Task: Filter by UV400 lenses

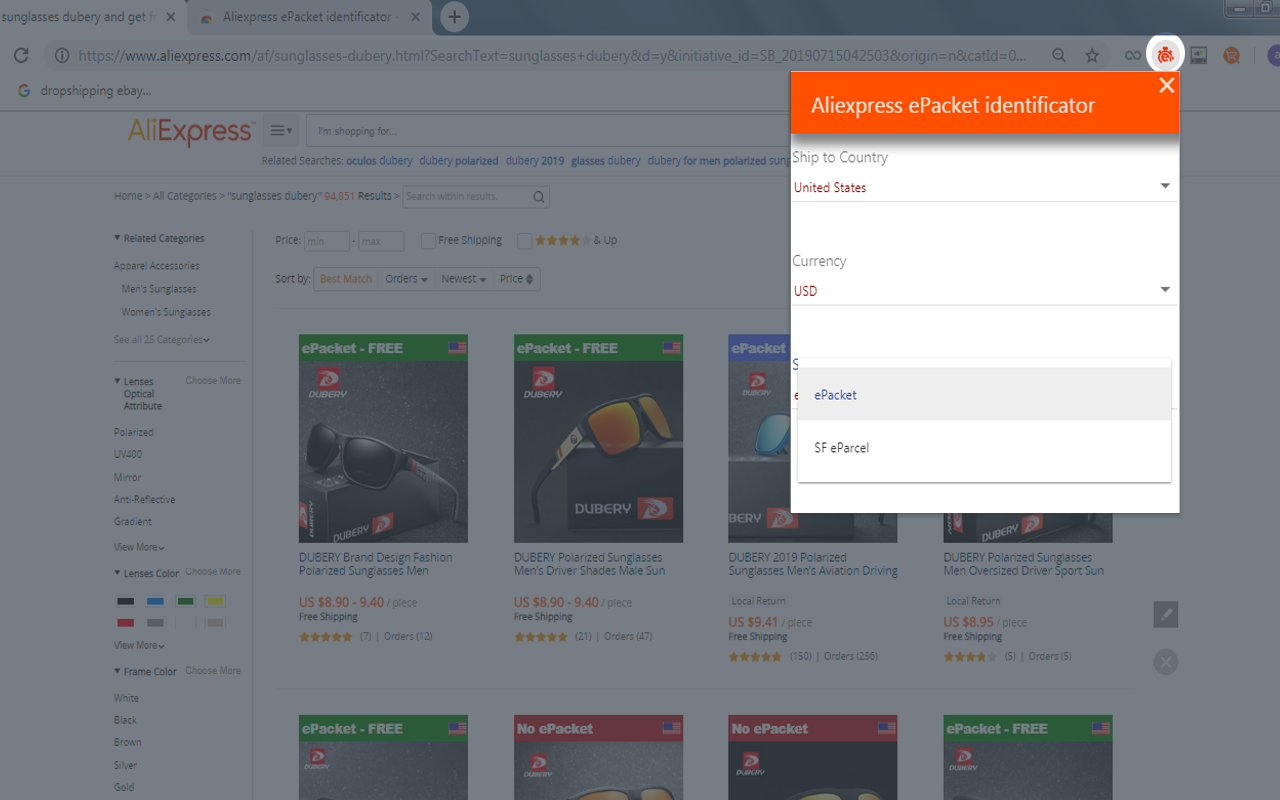Action: click(128, 454)
